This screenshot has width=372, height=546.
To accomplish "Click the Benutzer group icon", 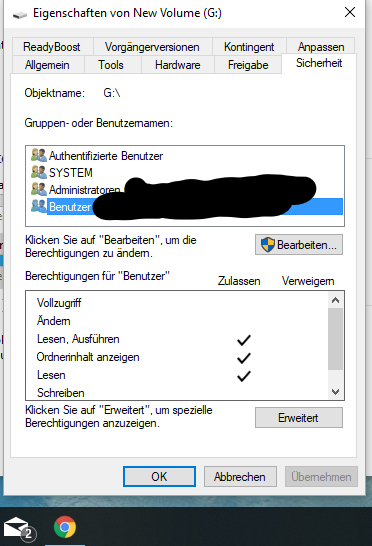I will (39, 206).
